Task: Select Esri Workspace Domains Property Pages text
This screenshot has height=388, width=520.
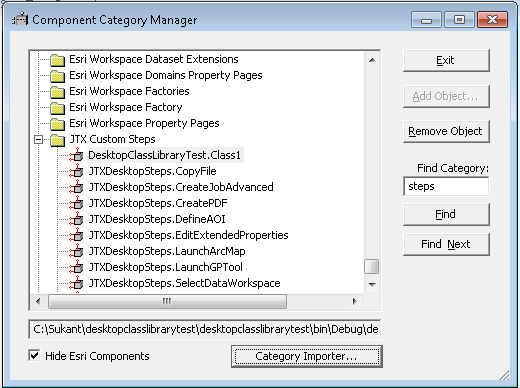Action: [166, 75]
